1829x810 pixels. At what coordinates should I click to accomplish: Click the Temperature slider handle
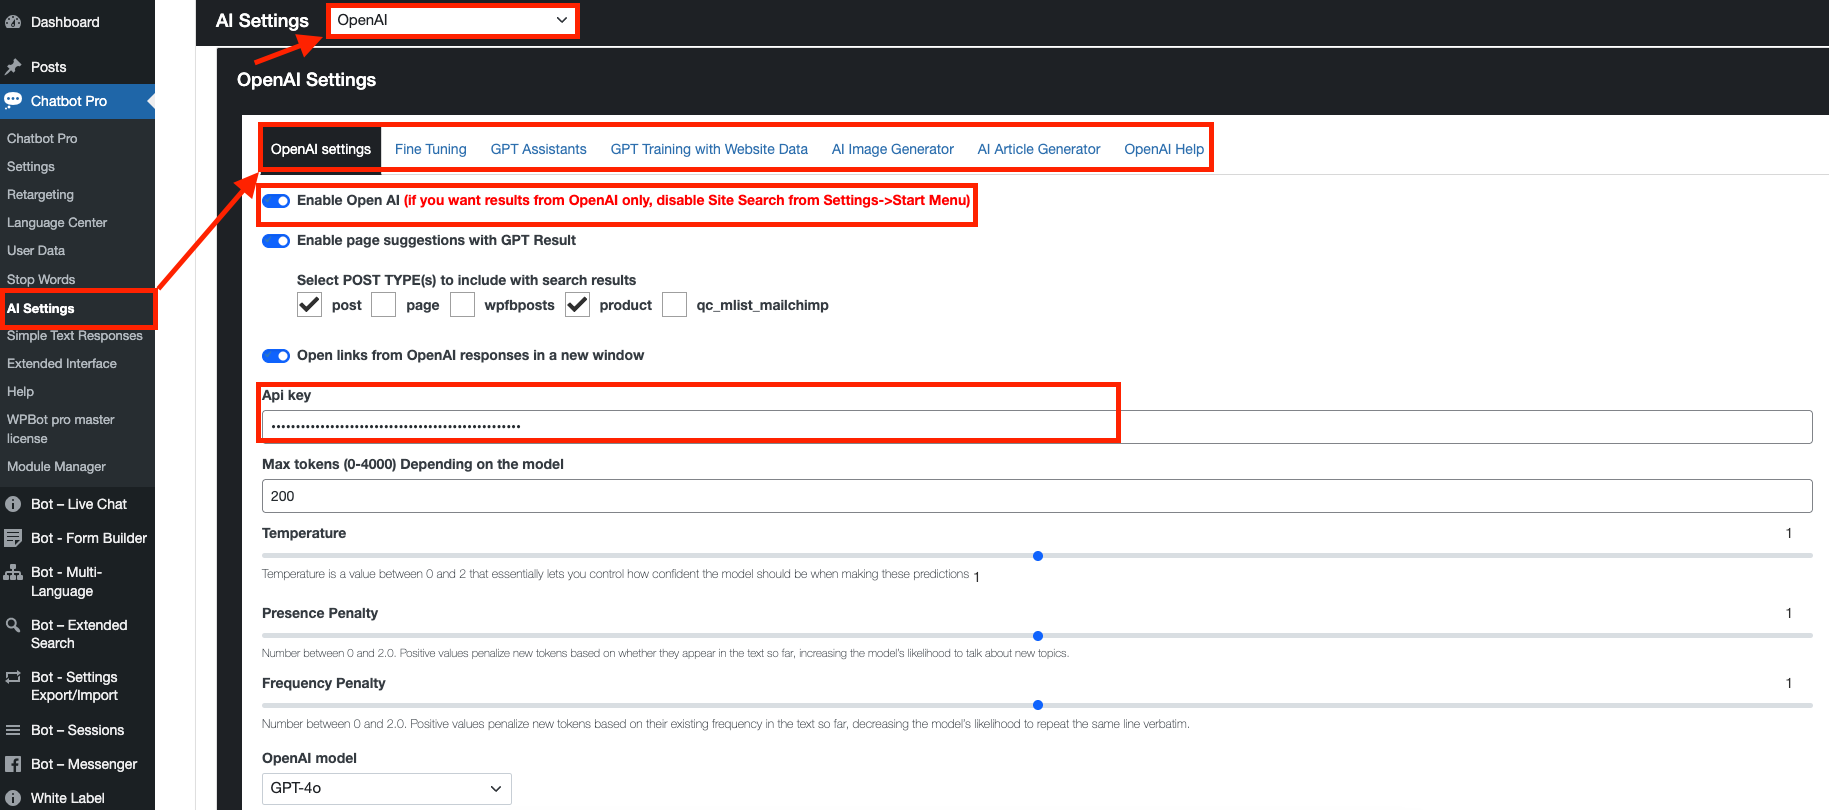coord(1038,556)
